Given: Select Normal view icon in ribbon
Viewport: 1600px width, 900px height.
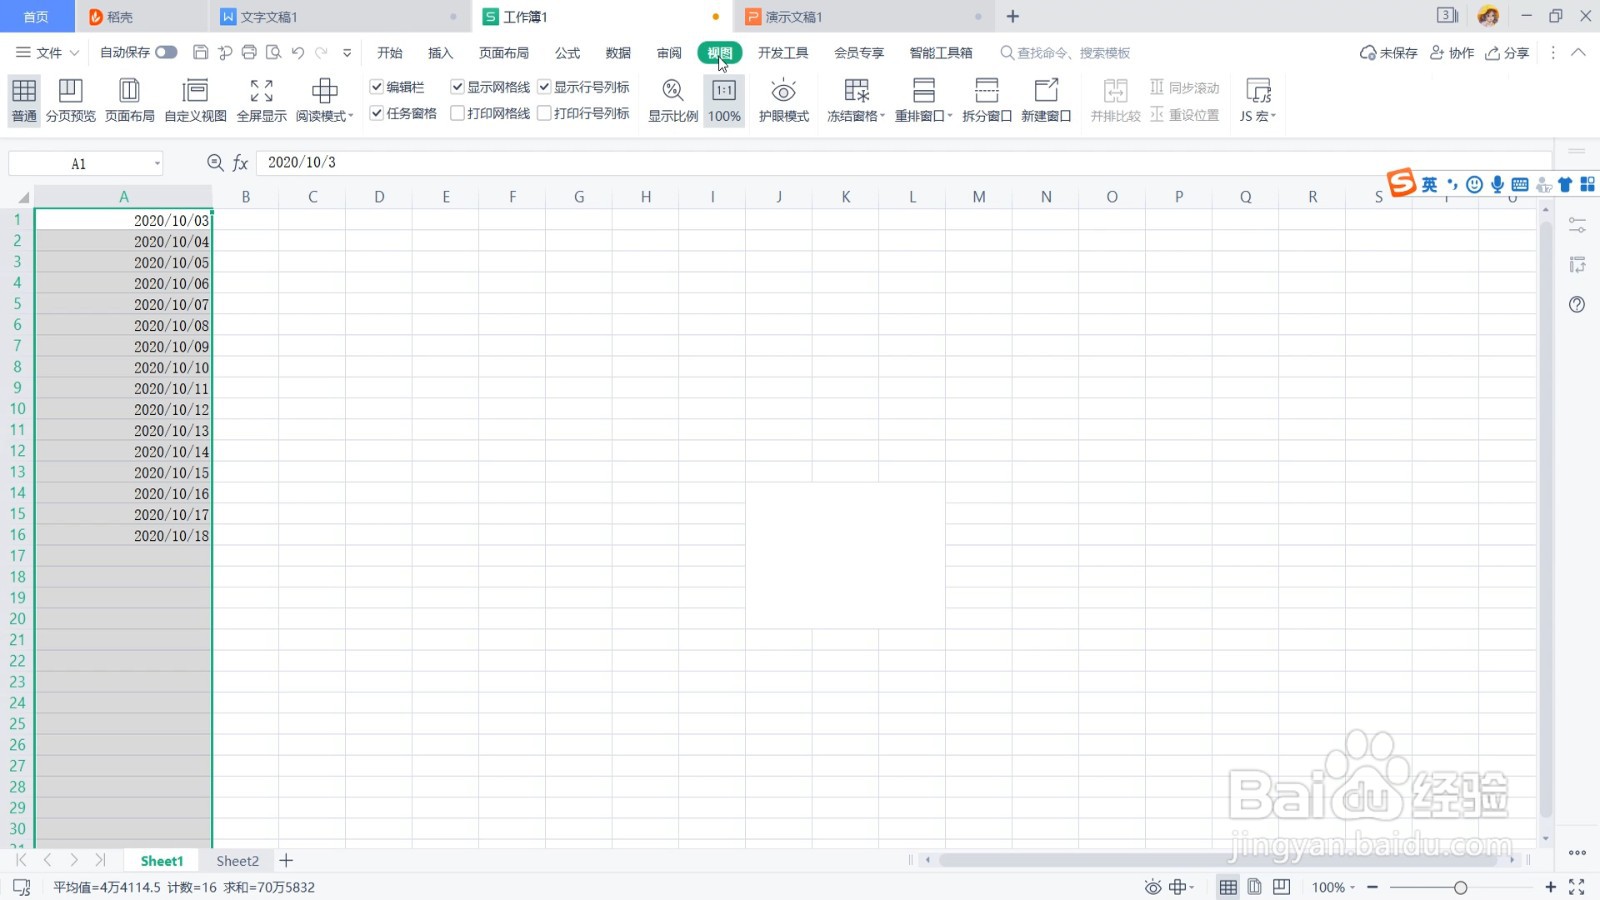Looking at the screenshot, I should (24, 91).
